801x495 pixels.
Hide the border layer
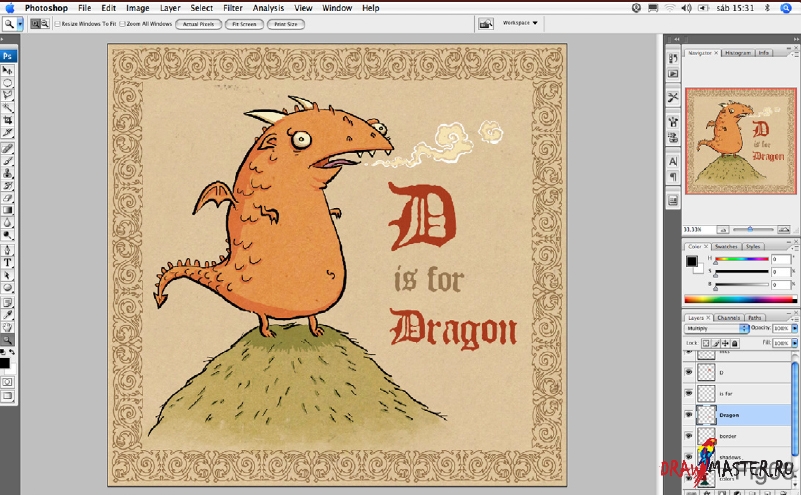(x=689, y=436)
